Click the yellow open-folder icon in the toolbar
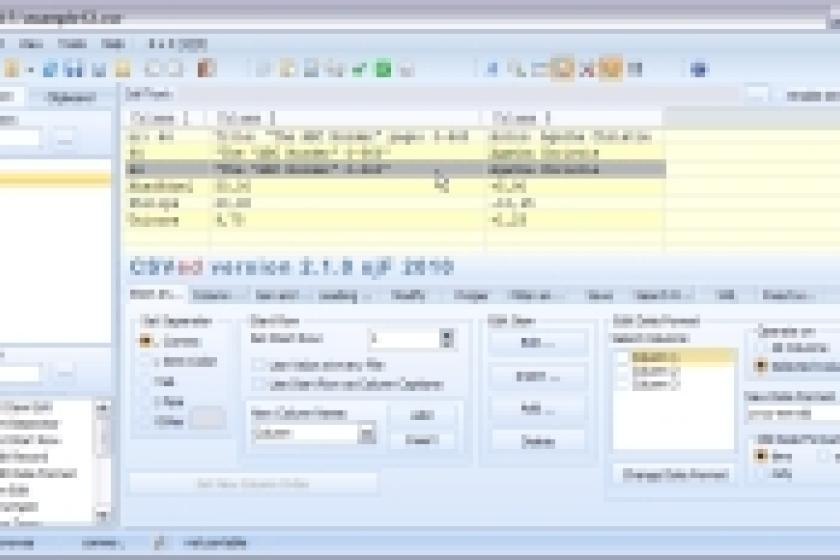840x560 pixels. (x=11, y=69)
